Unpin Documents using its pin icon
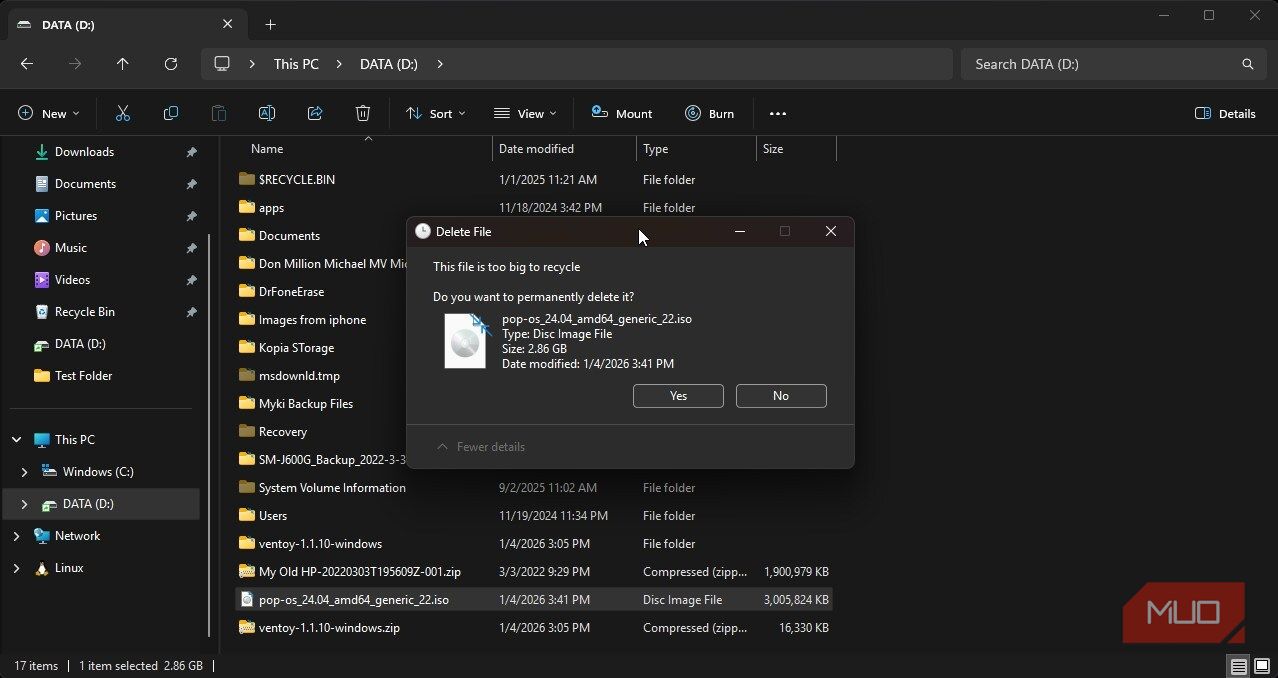Image resolution: width=1278 pixels, height=678 pixels. [191, 184]
